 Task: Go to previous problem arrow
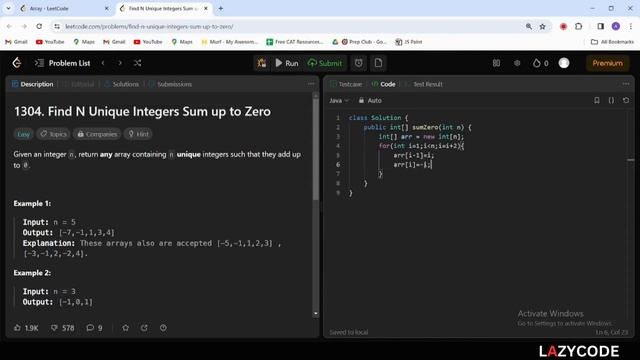pyautogui.click(x=103, y=63)
